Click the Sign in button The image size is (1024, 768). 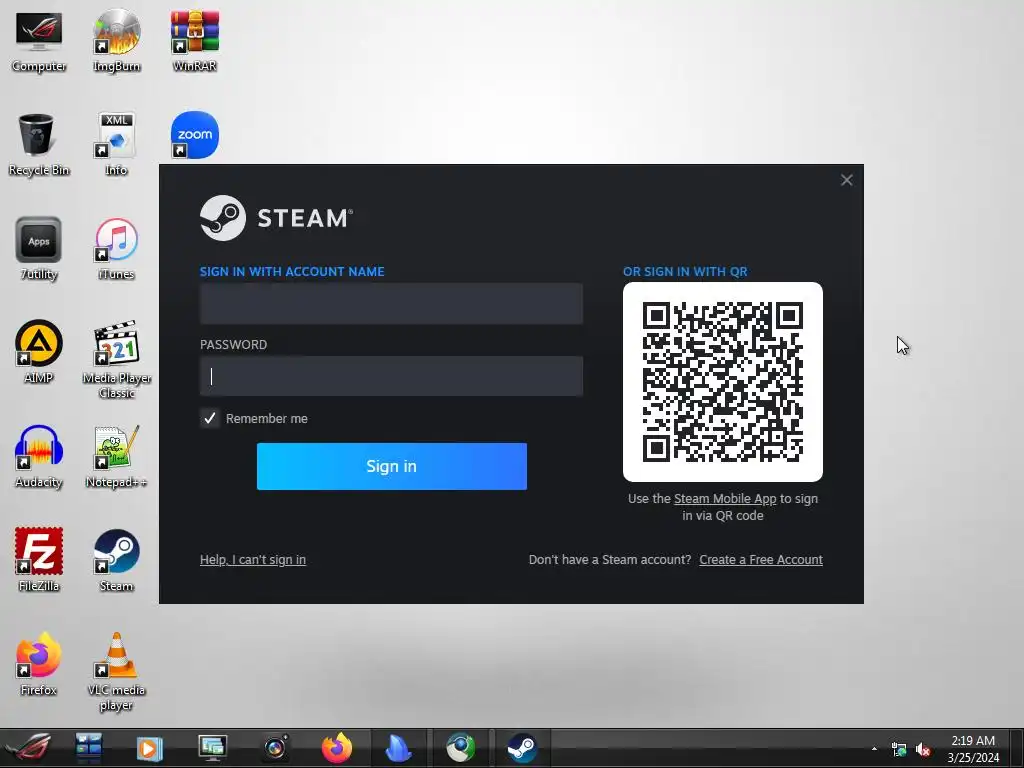tap(391, 466)
